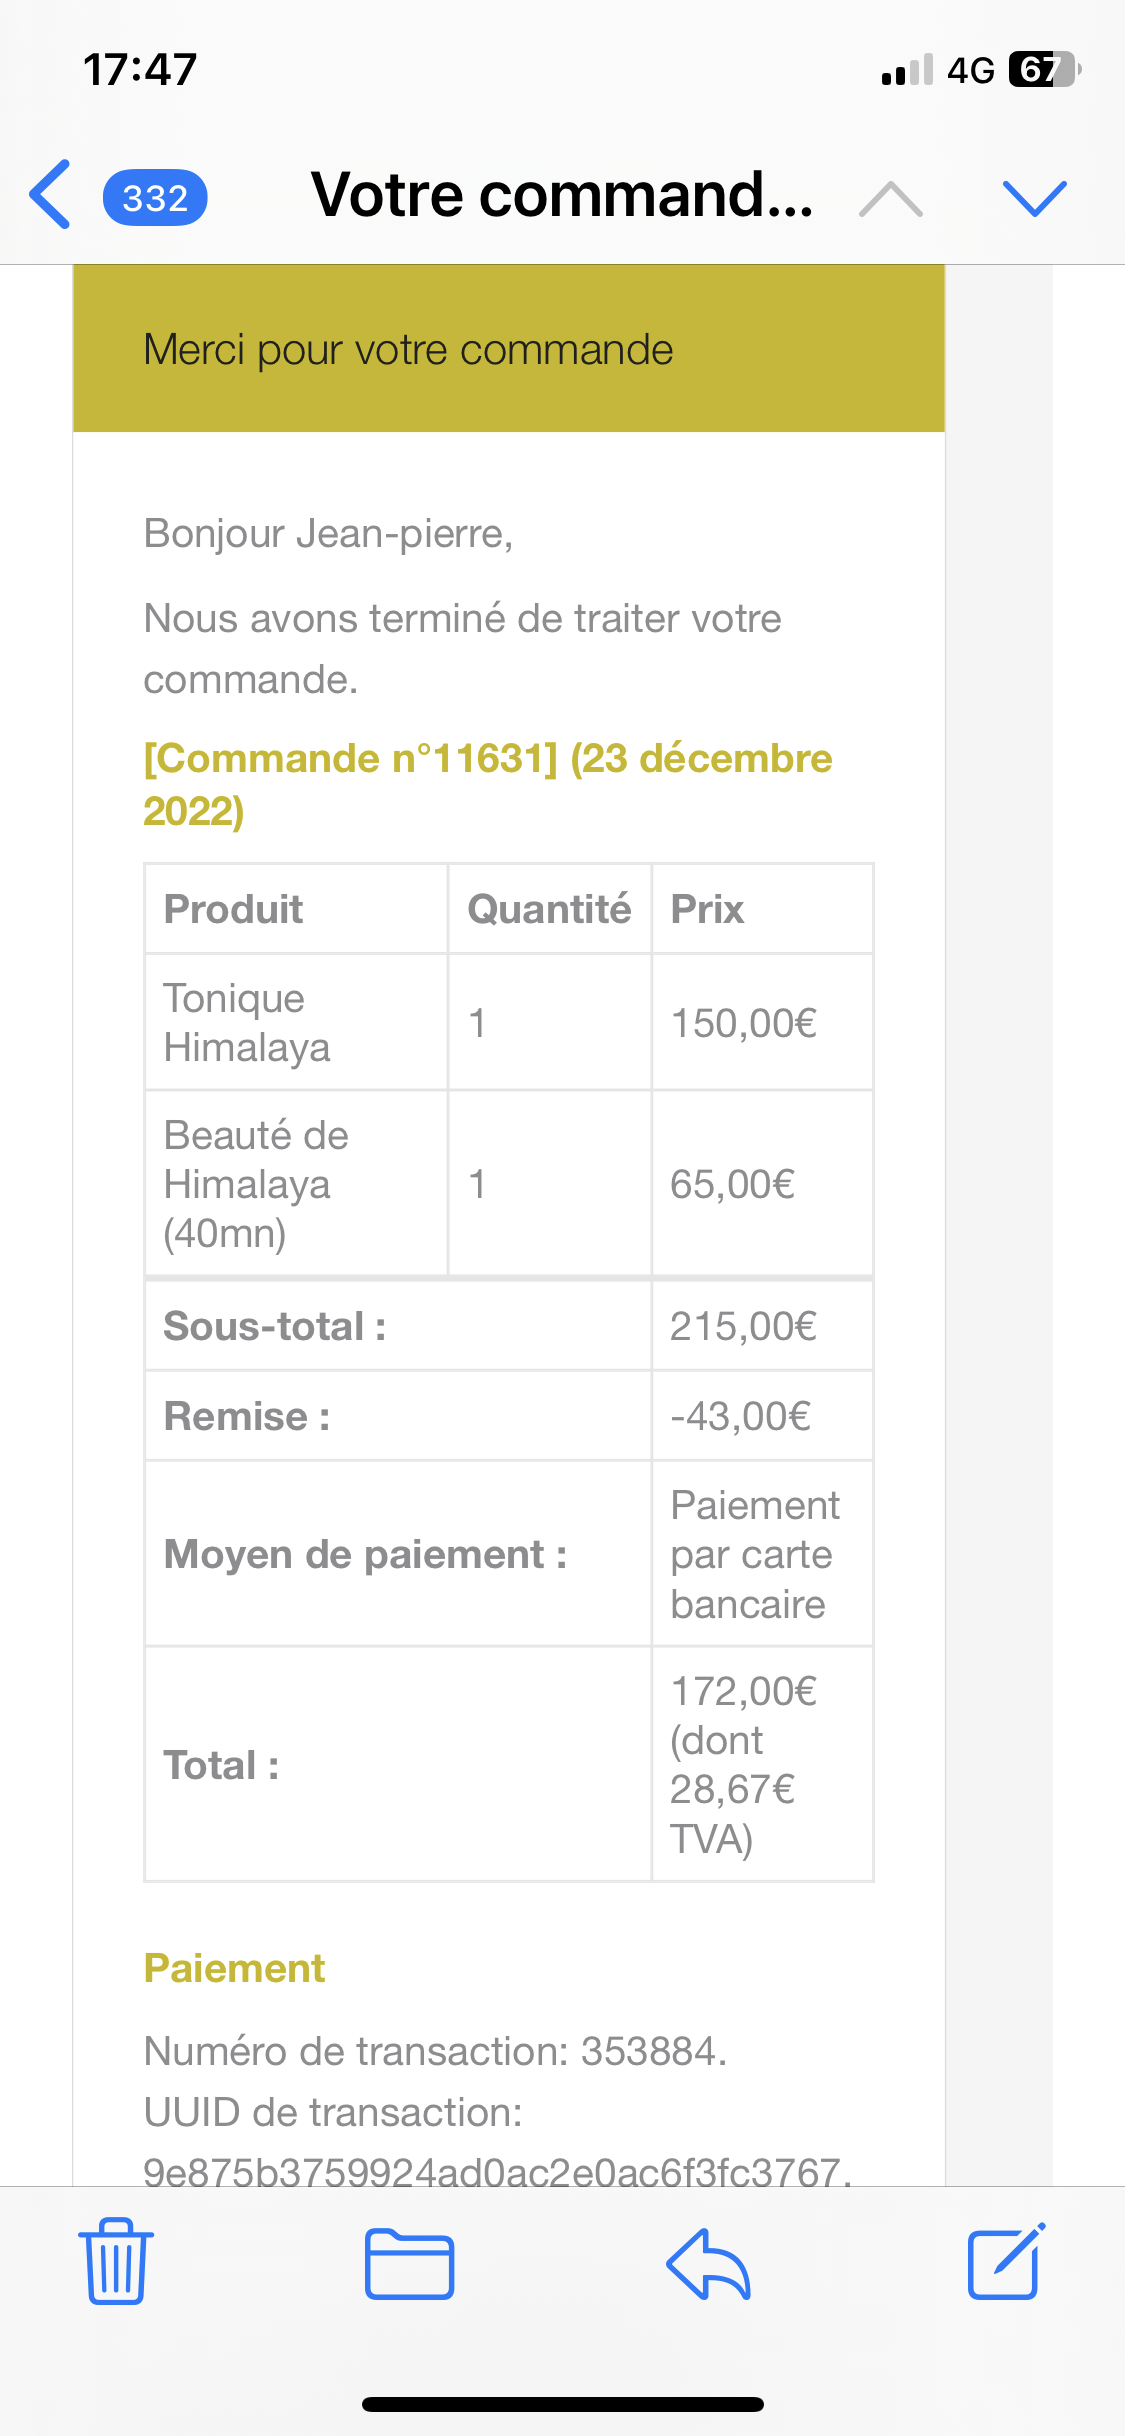This screenshot has width=1125, height=2436.
Task: Reply using the curved arrow icon
Action: 709,2264
